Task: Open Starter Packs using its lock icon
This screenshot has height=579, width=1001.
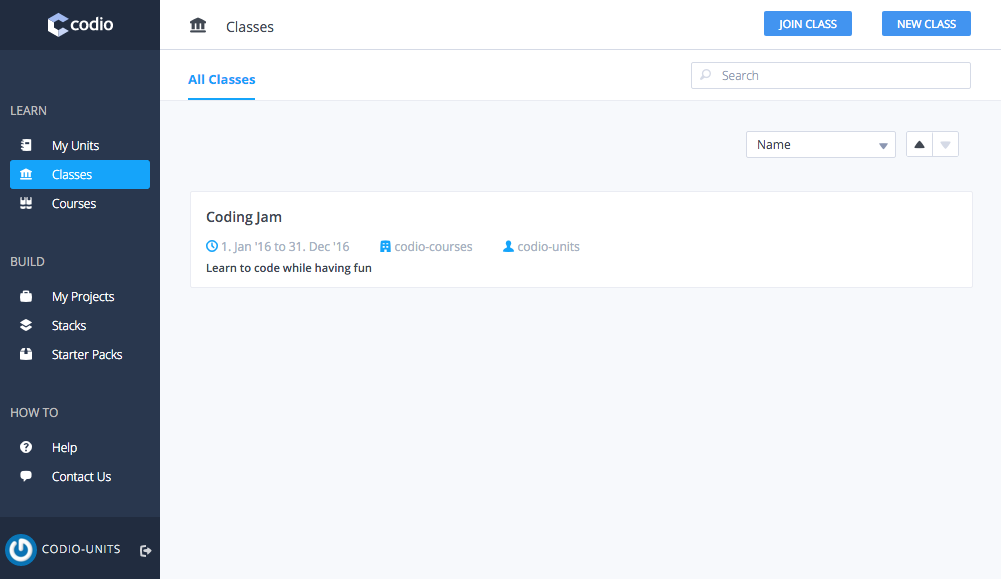Action: pos(25,354)
